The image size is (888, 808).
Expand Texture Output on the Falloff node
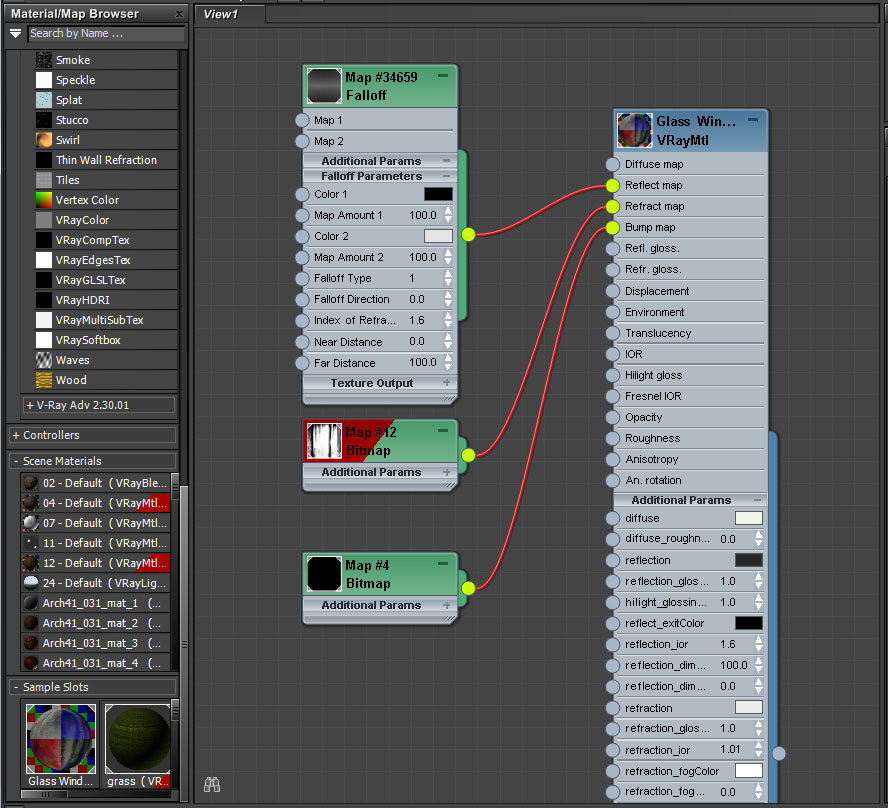[x=446, y=383]
